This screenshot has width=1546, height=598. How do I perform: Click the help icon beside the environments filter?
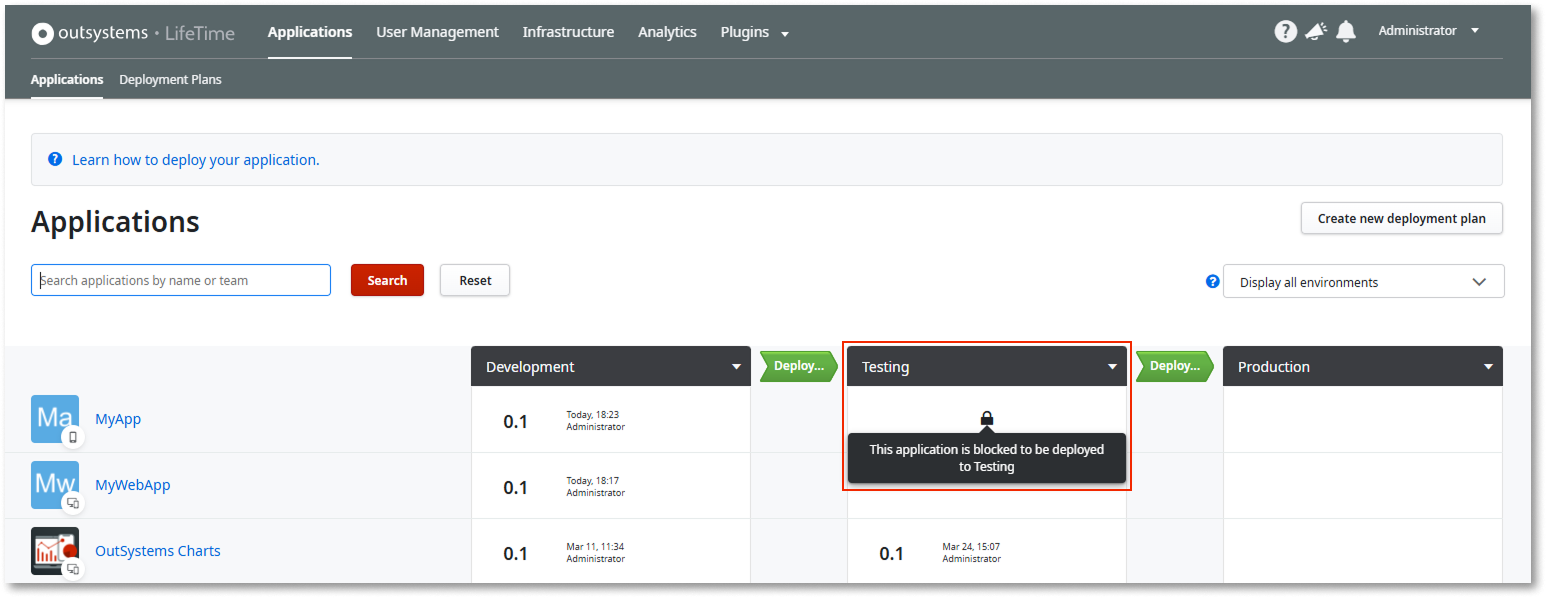[x=1212, y=281]
